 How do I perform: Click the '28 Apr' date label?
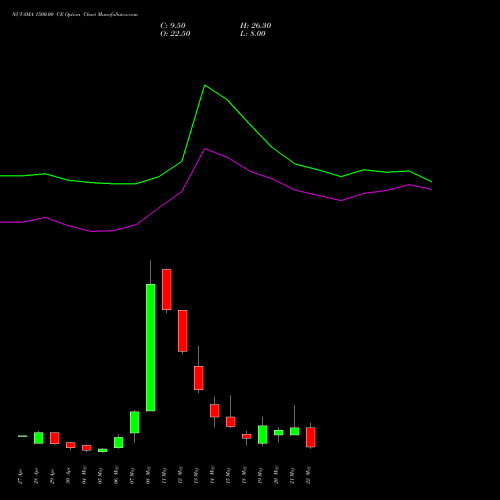tap(36, 476)
